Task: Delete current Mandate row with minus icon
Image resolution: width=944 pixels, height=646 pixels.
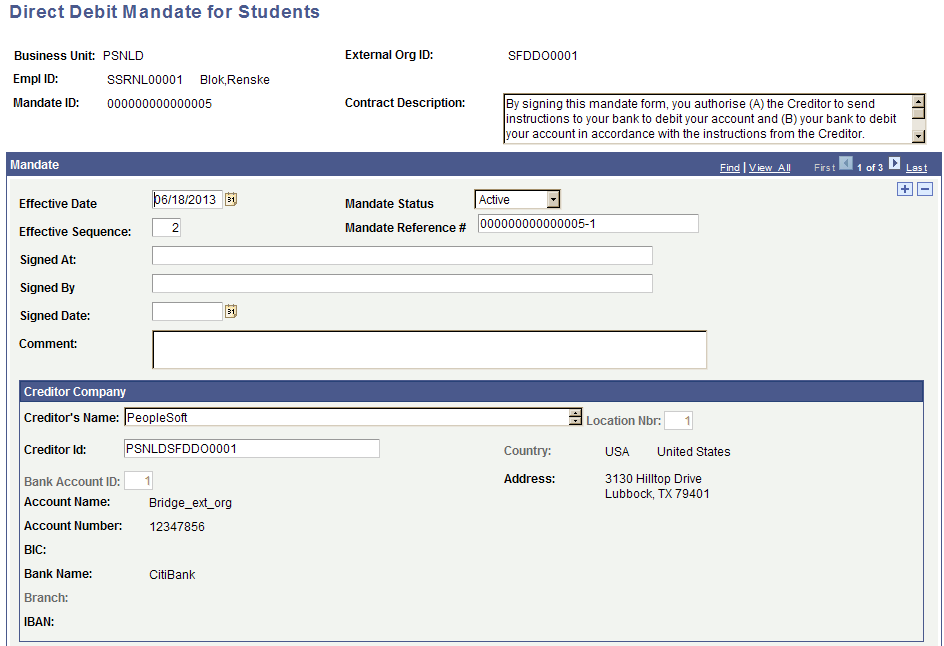Action: (923, 188)
